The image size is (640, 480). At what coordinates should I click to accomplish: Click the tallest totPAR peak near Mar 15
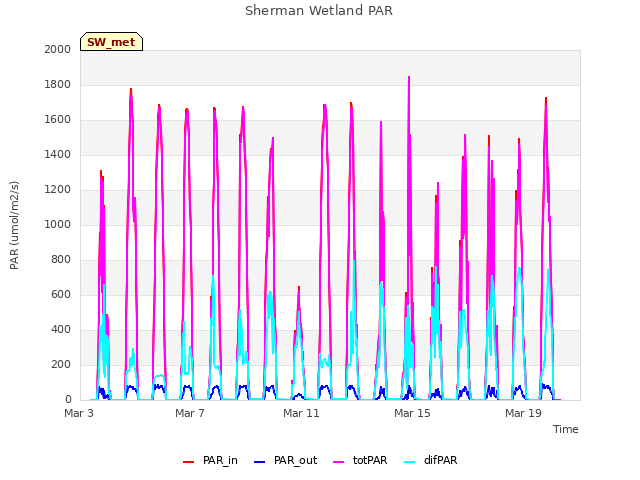pyautogui.click(x=409, y=77)
